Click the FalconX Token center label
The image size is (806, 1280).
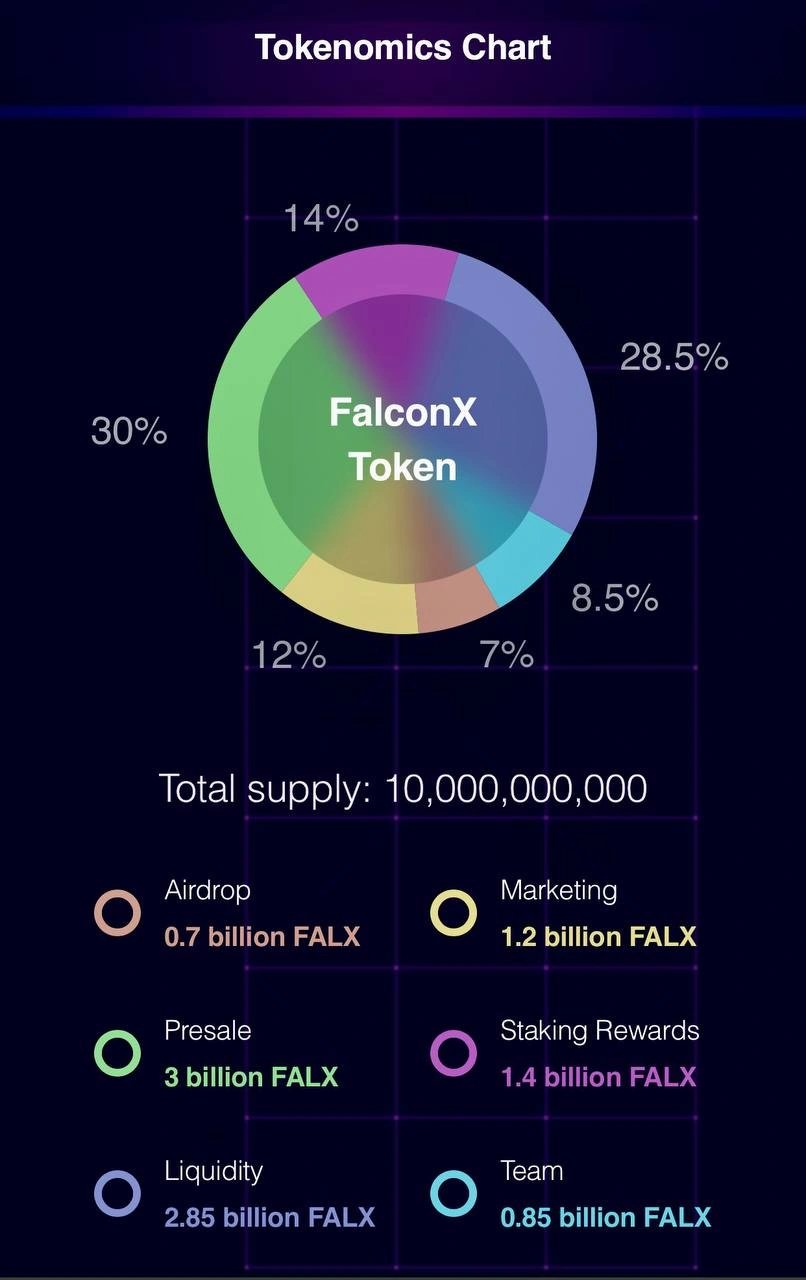pos(403,438)
